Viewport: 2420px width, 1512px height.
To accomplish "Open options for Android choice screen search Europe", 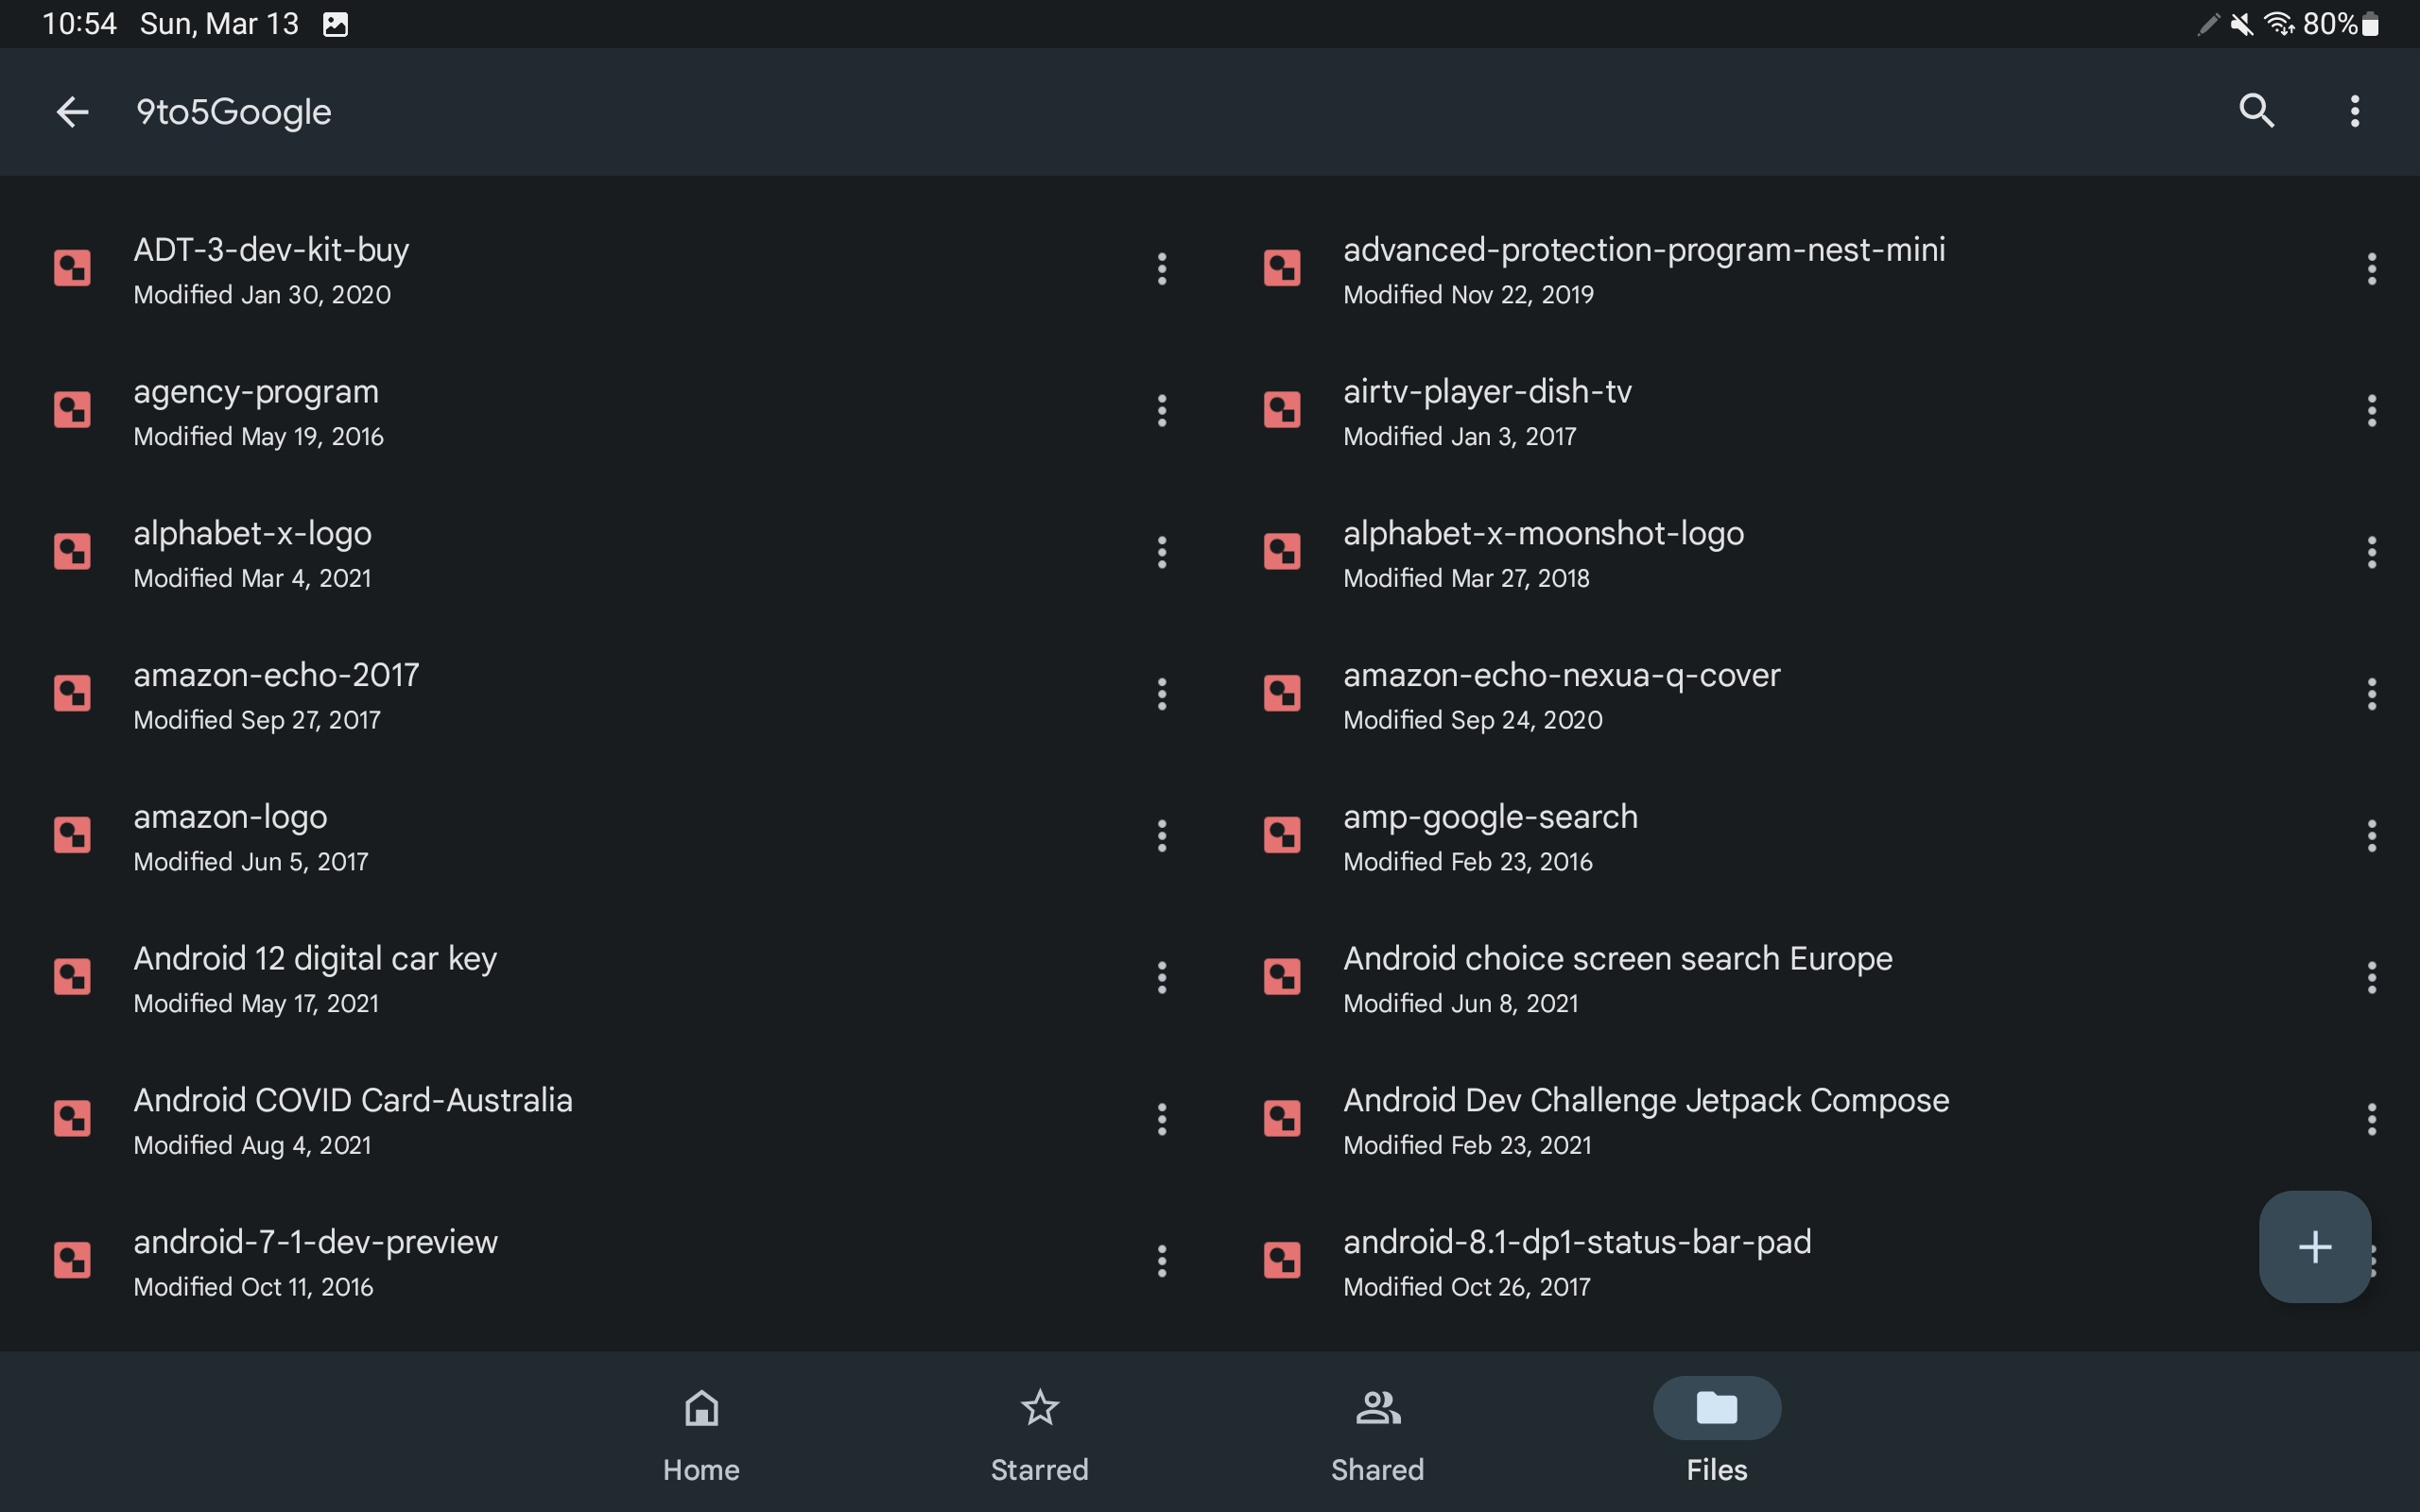I will (x=2371, y=977).
